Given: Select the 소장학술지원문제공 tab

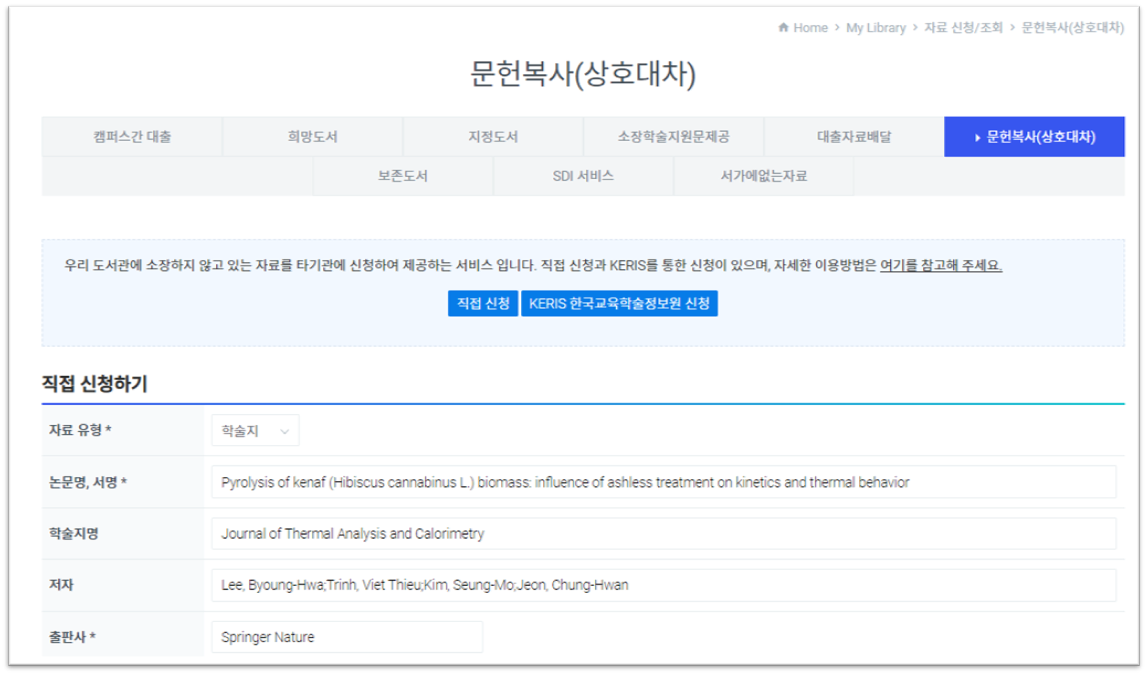Looking at the screenshot, I should [x=673, y=137].
